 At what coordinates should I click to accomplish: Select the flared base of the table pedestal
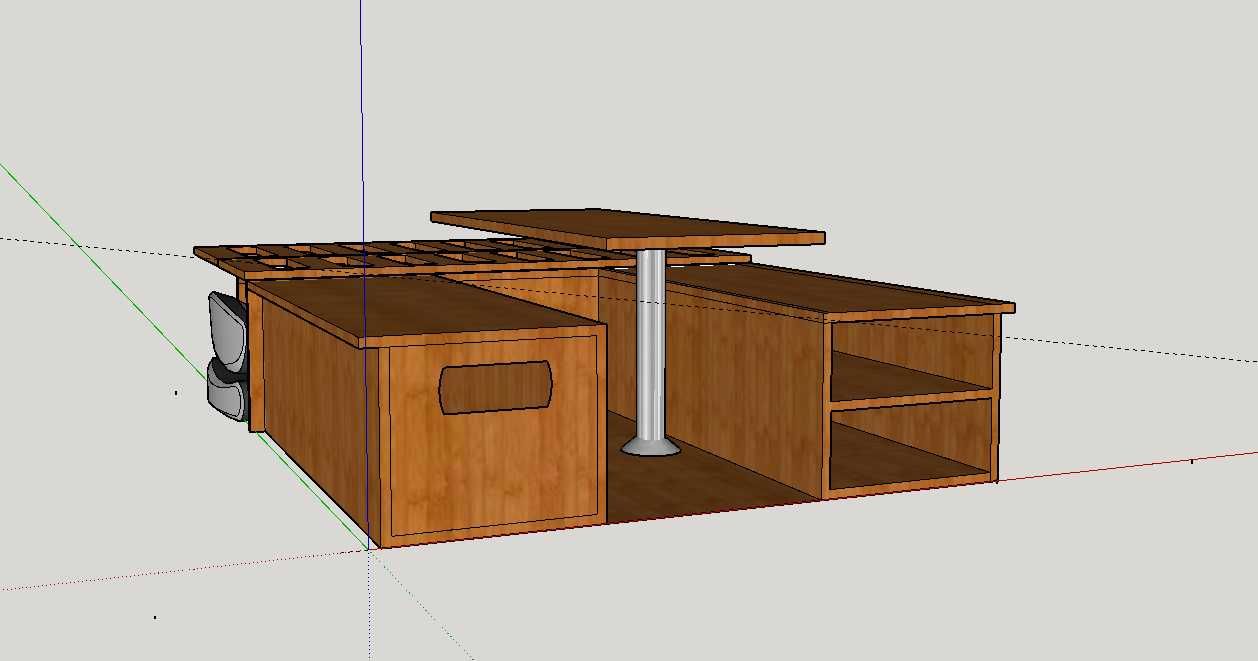click(651, 446)
